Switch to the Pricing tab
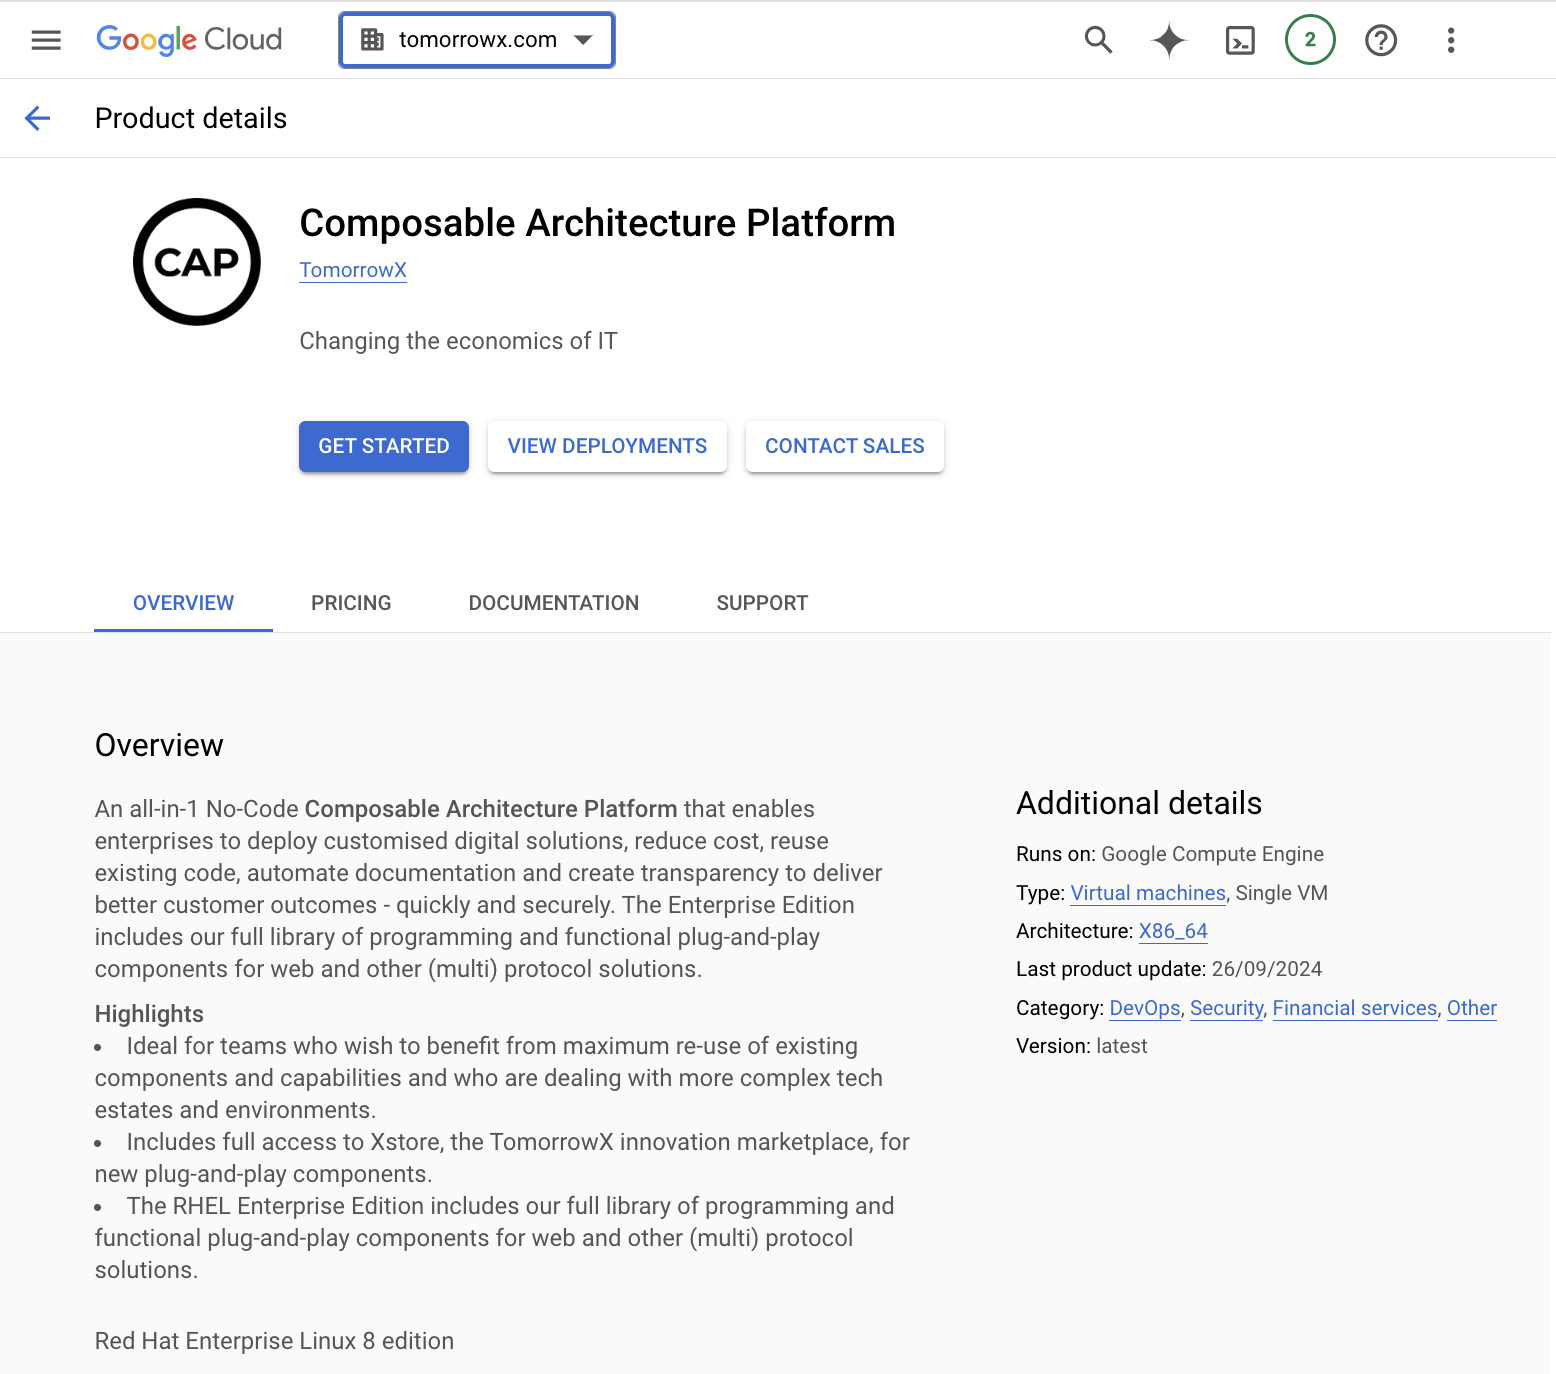Image resolution: width=1556 pixels, height=1374 pixels. pyautogui.click(x=351, y=603)
